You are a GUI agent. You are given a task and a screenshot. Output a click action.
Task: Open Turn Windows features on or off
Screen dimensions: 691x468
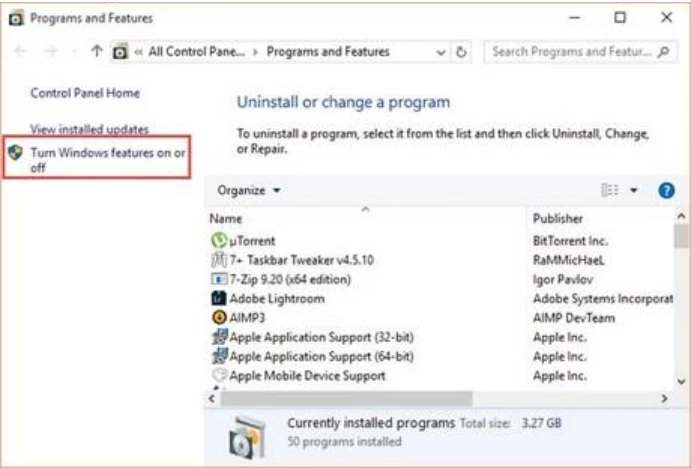(108, 160)
